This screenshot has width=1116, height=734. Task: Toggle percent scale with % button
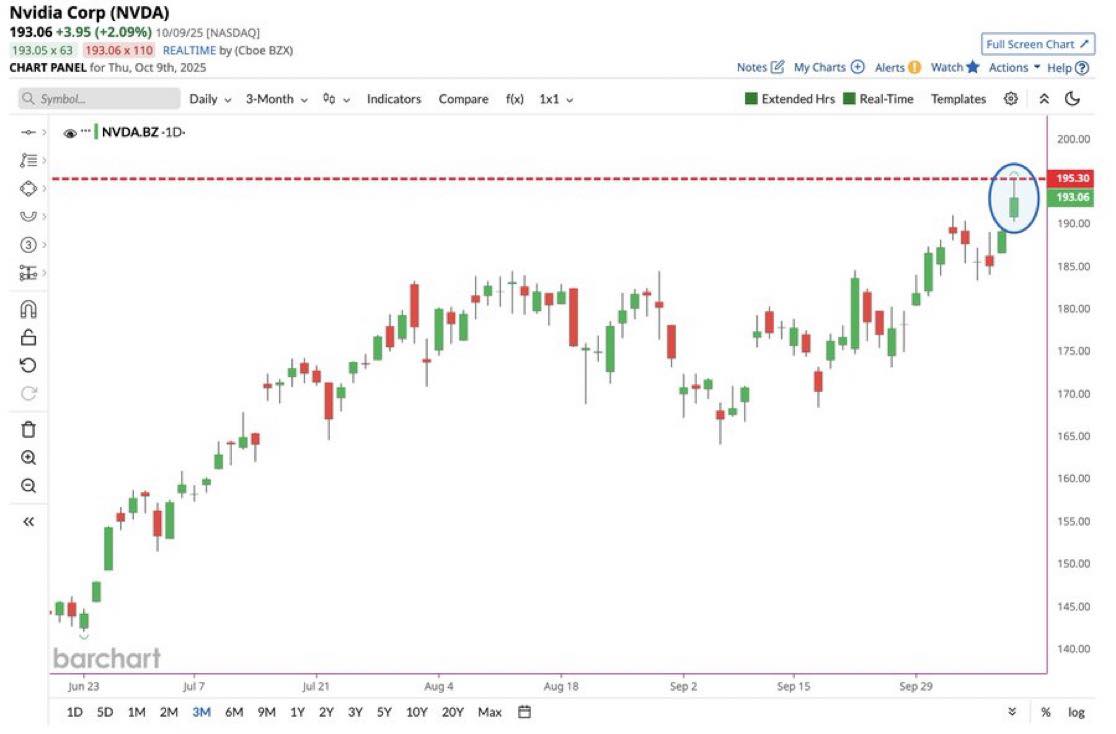click(1046, 712)
